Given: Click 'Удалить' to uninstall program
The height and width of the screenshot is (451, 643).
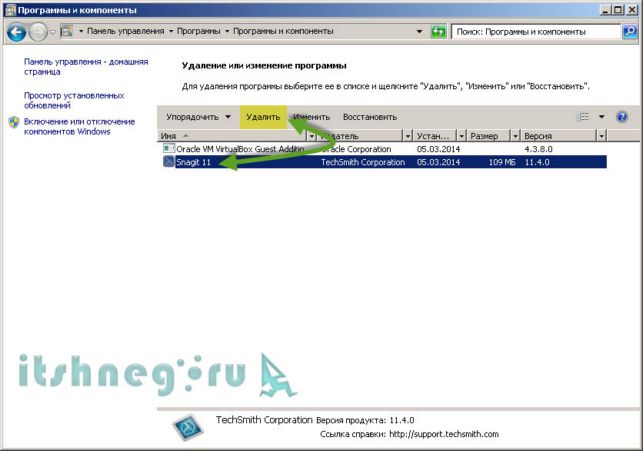Looking at the screenshot, I should [x=263, y=117].
